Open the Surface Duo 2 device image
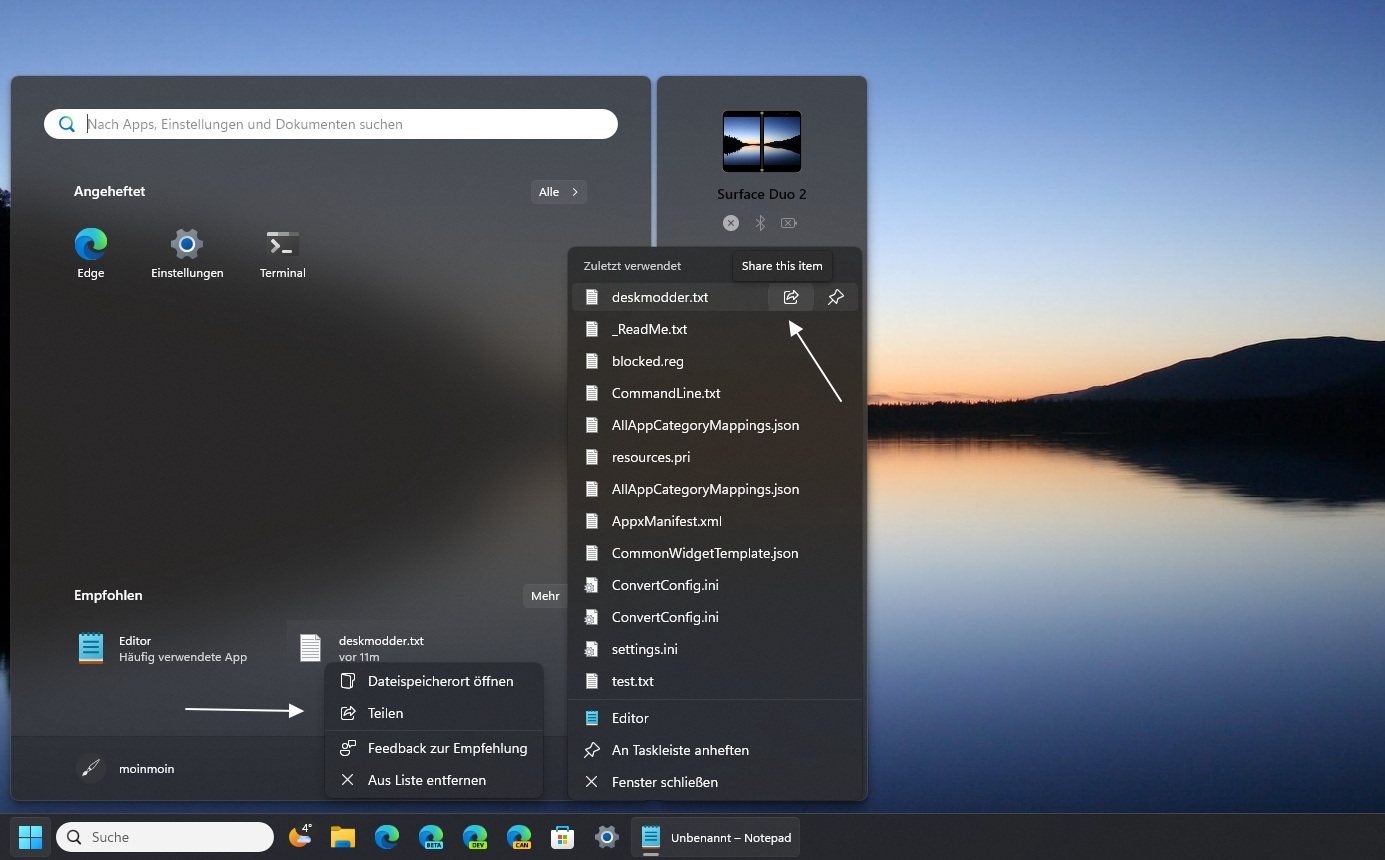 762,141
